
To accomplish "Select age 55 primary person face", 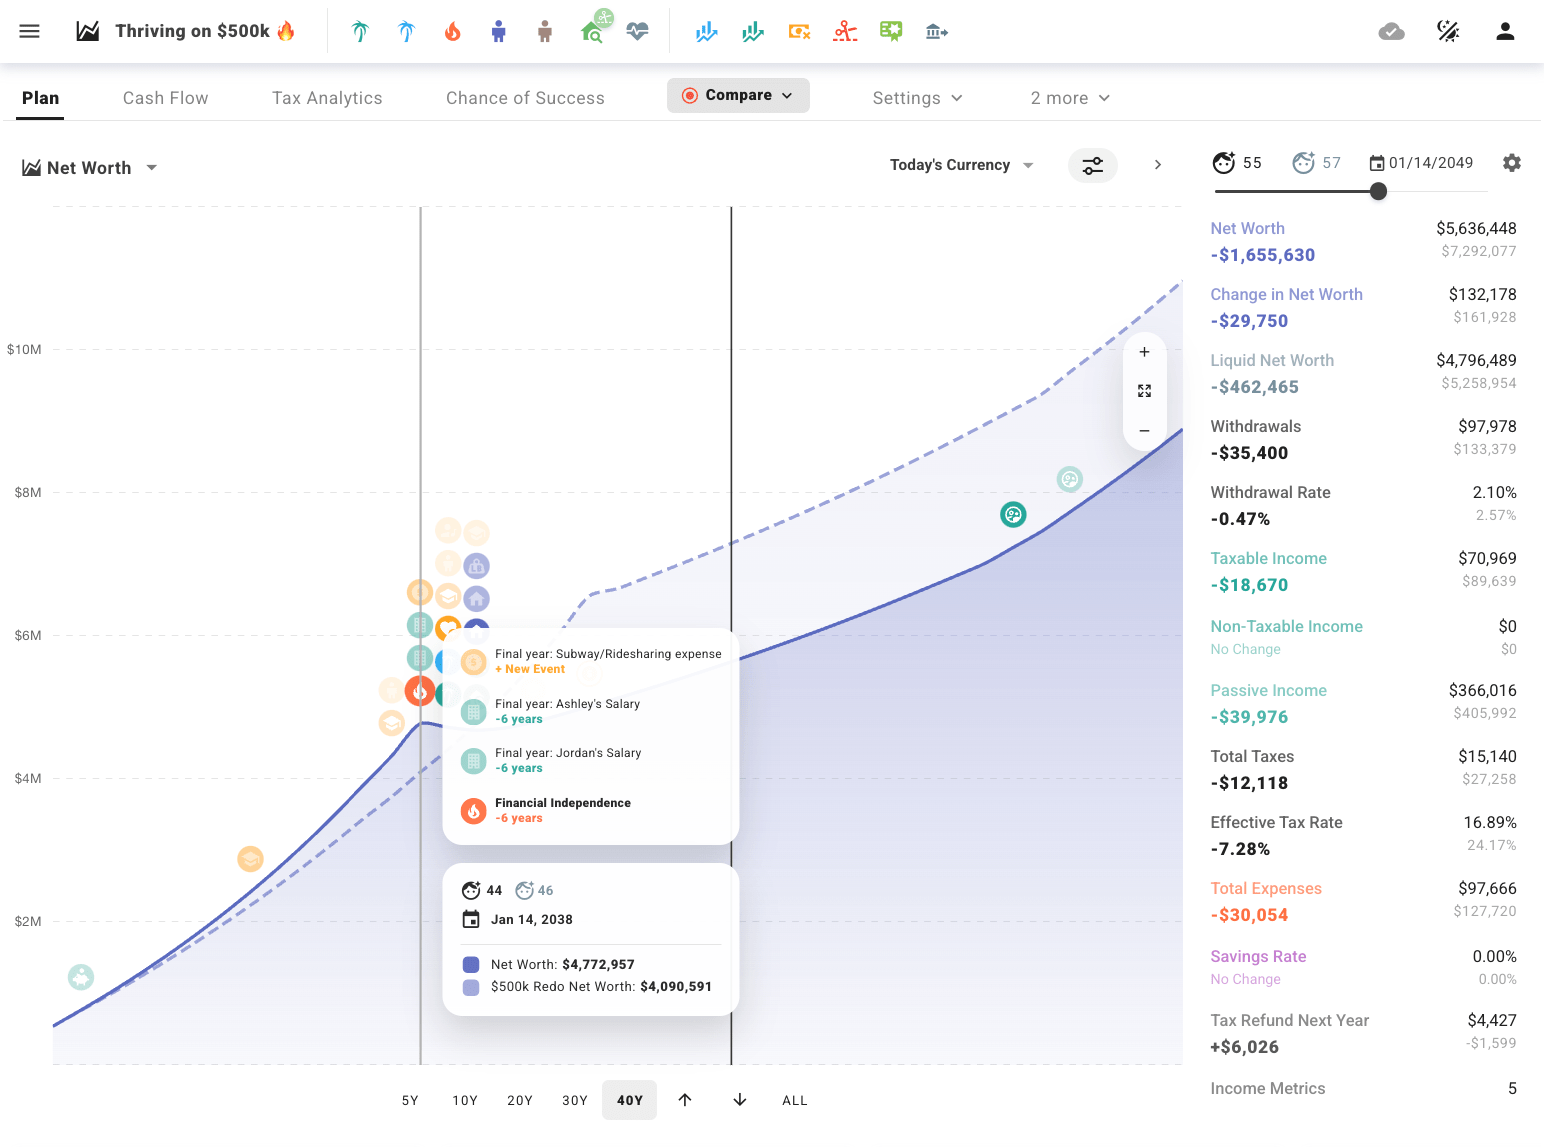I will (x=1224, y=163).
